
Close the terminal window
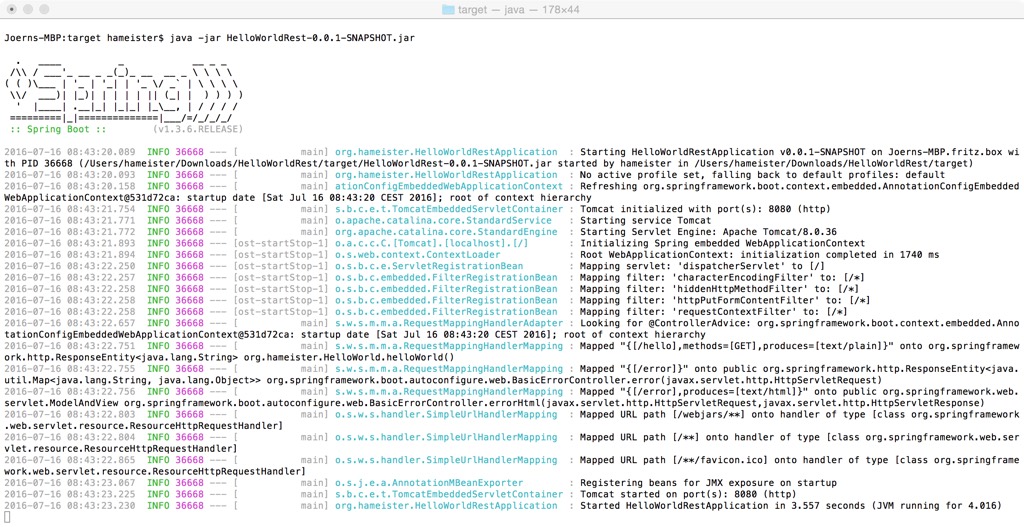13,9
